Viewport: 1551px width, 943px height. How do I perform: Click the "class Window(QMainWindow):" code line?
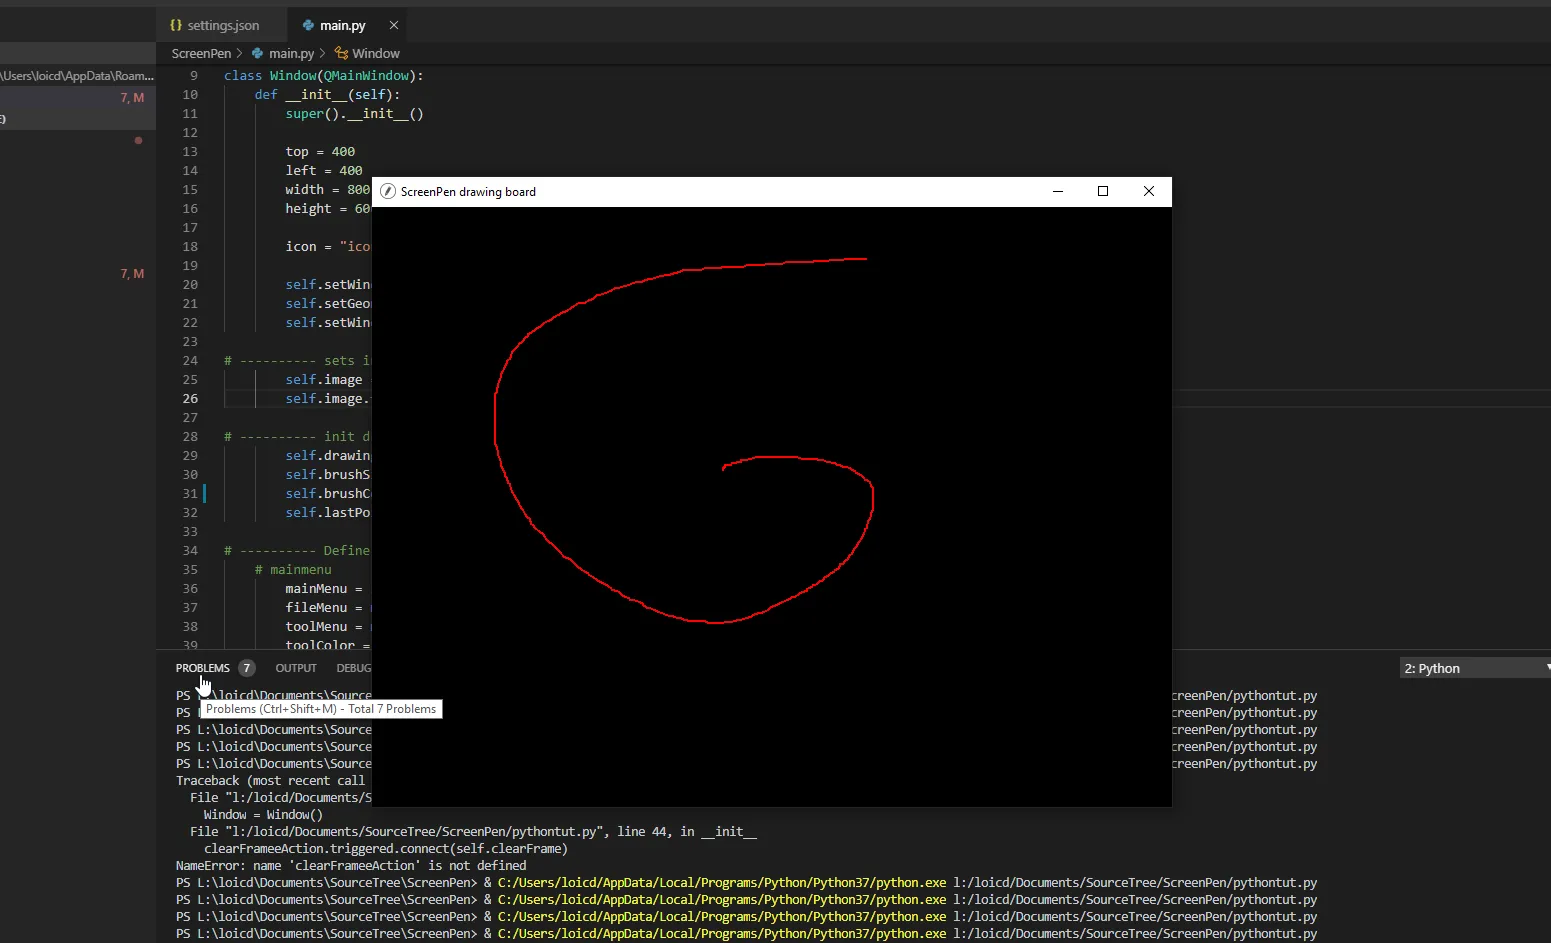(x=324, y=76)
